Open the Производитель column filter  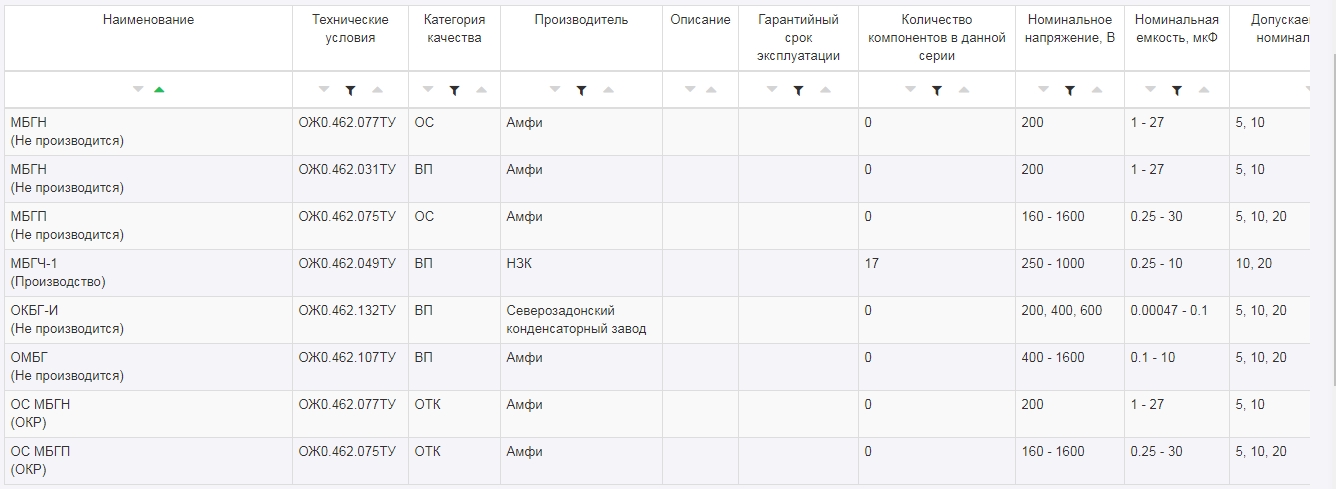pyautogui.click(x=581, y=90)
